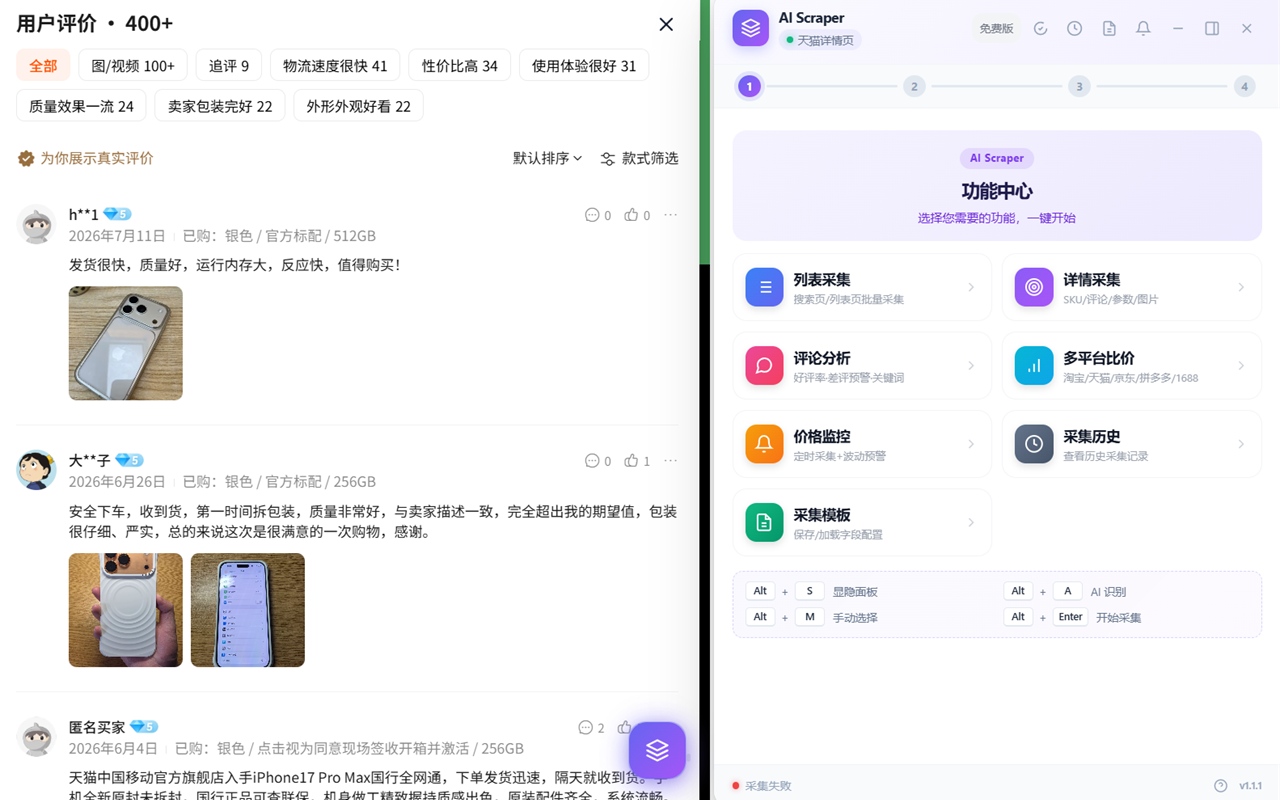Open the 默认排序 sort dropdown
The image size is (1280, 800).
coord(548,158)
